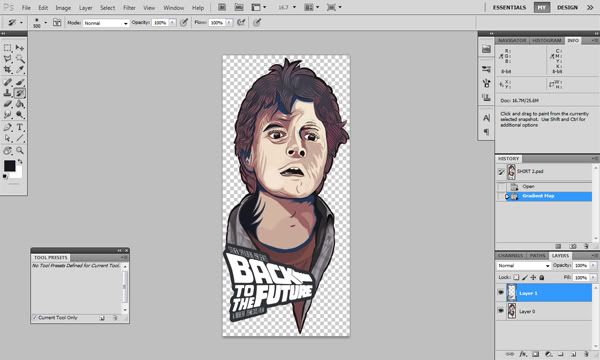The width and height of the screenshot is (600, 360).
Task: Select the Quick Selection tool
Action: click(20, 59)
